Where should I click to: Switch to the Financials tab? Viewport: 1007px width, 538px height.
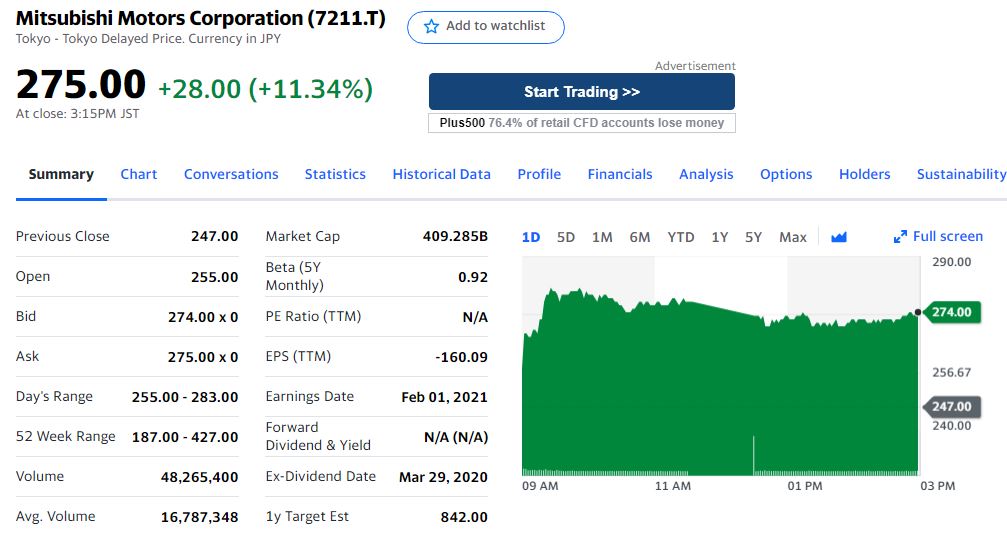click(x=620, y=174)
